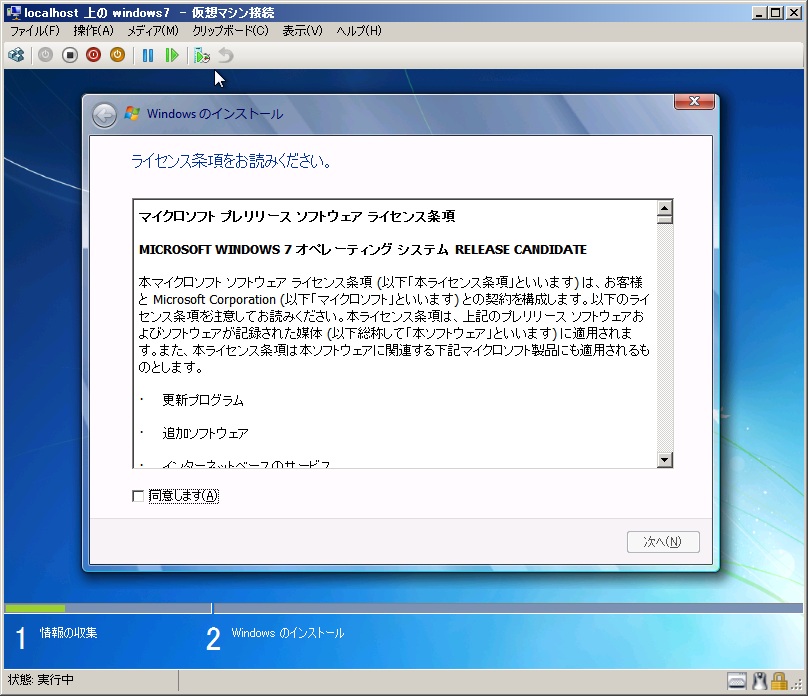Click the VM connection title bar icon

pyautogui.click(x=13, y=12)
